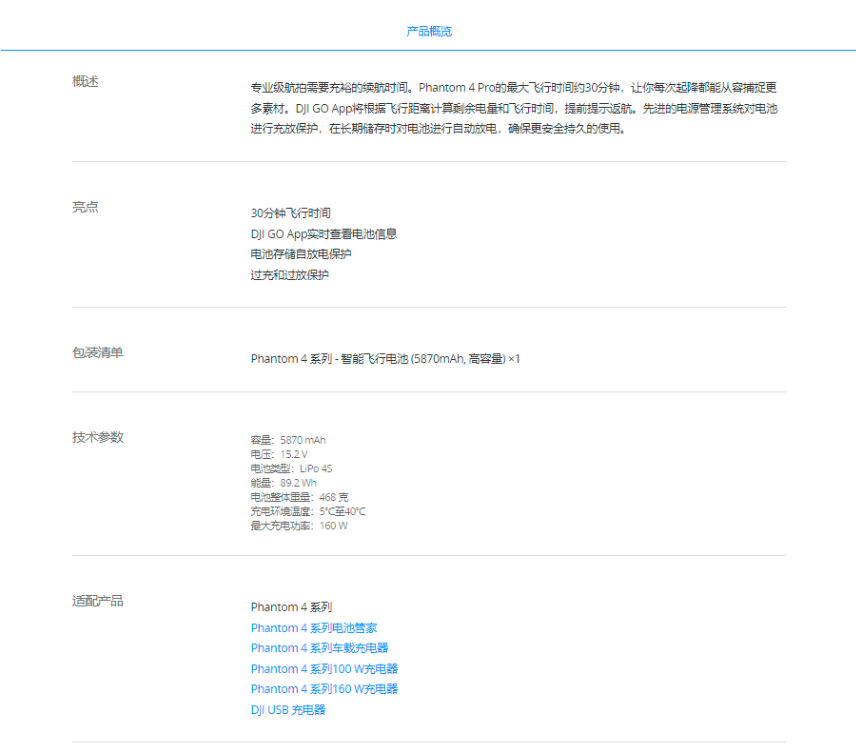This screenshot has width=856, height=744.
Task: Click the 电池类型: LiPo 4S spec
Action: point(291,468)
